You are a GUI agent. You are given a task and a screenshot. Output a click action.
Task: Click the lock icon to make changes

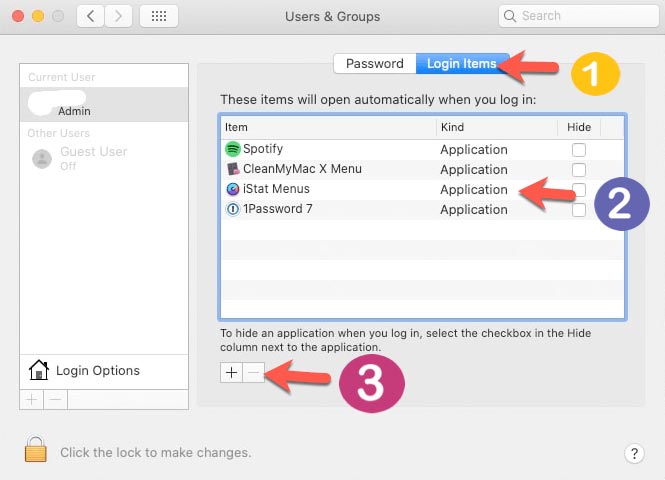(x=36, y=451)
